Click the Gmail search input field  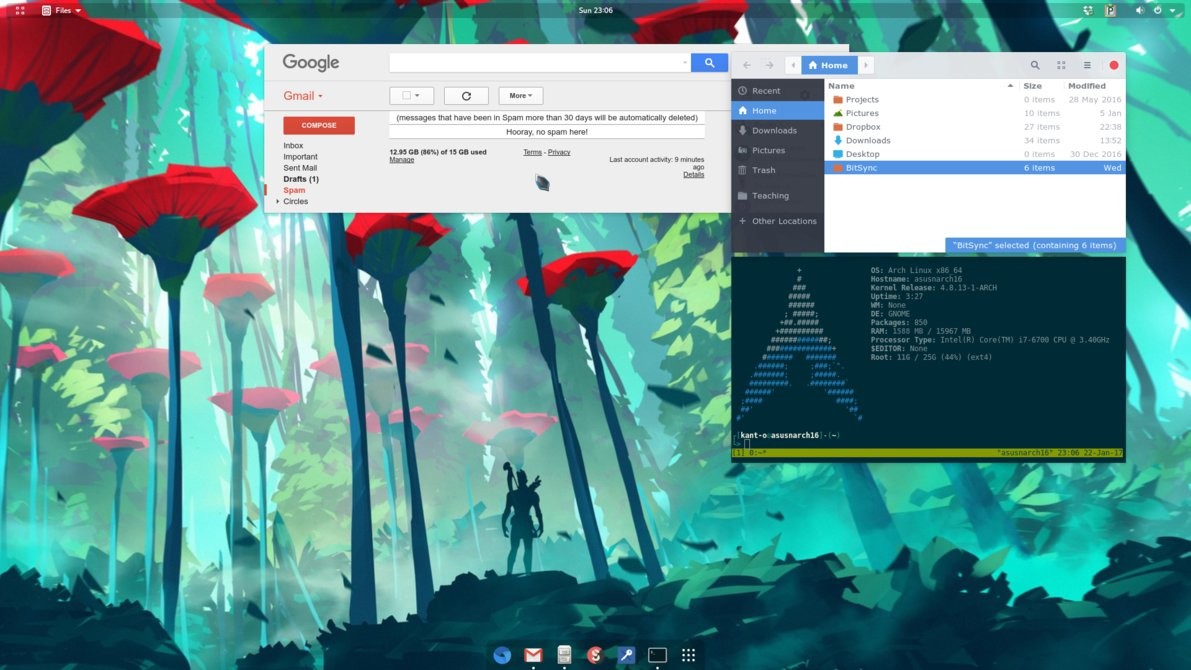535,63
